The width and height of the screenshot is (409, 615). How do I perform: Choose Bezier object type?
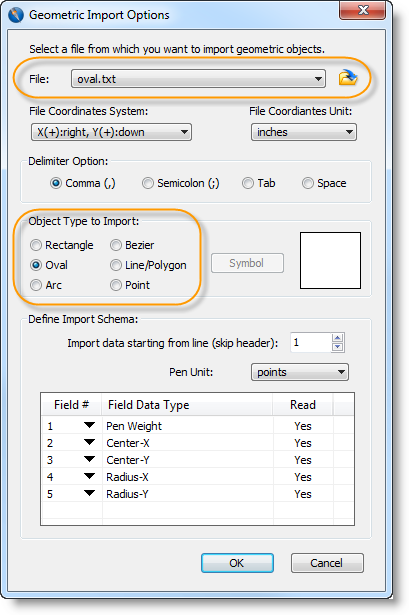pos(116,245)
